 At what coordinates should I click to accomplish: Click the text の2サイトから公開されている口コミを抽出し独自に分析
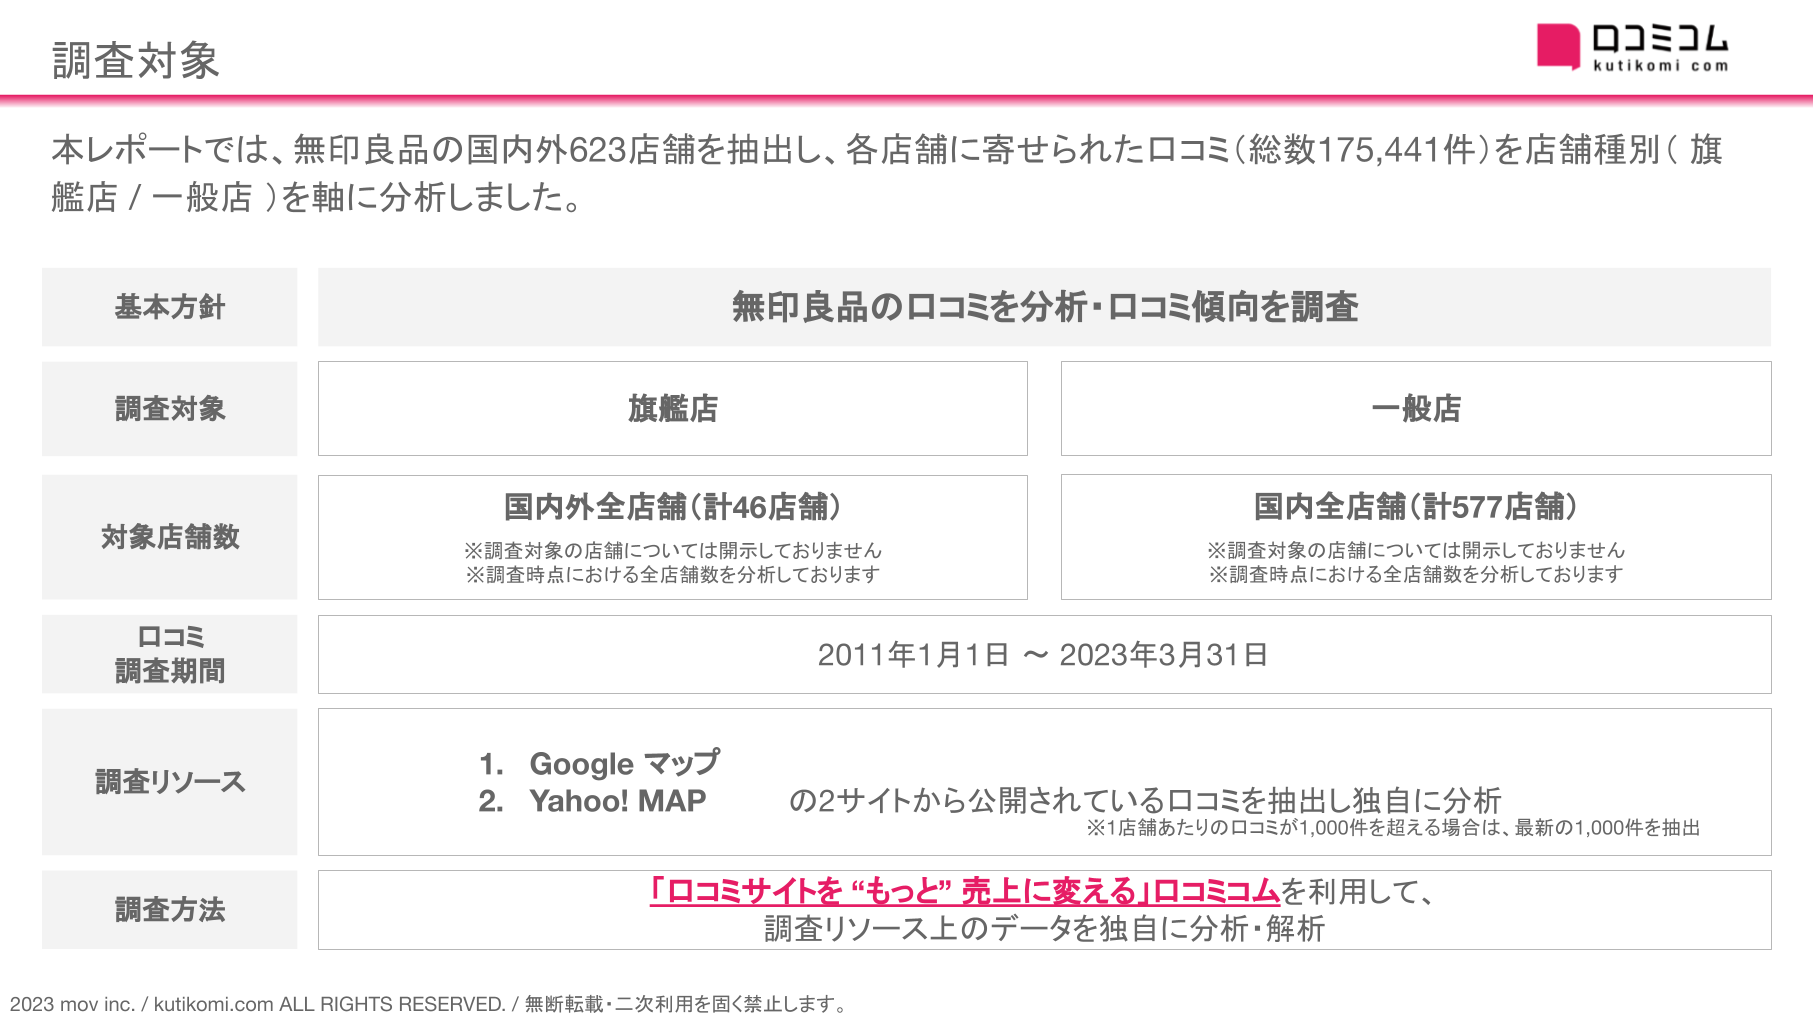(1145, 801)
